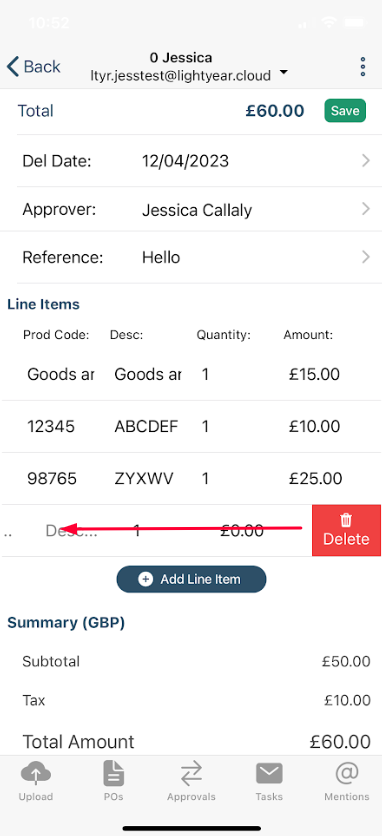Tap the Desc placeholder in new line
Viewport: 382px width, 836px height.
point(71,530)
